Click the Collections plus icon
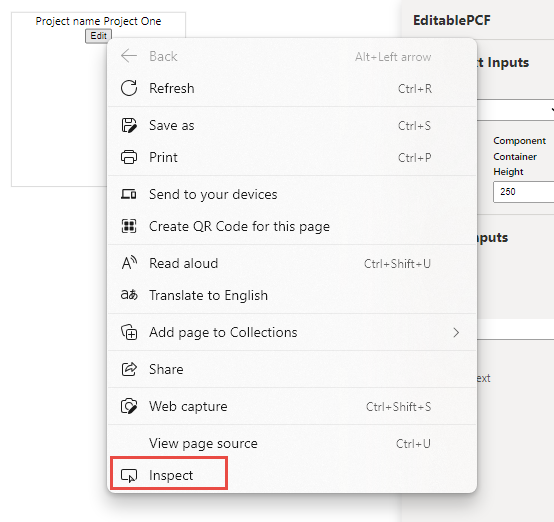The height and width of the screenshot is (522, 554). coord(129,332)
